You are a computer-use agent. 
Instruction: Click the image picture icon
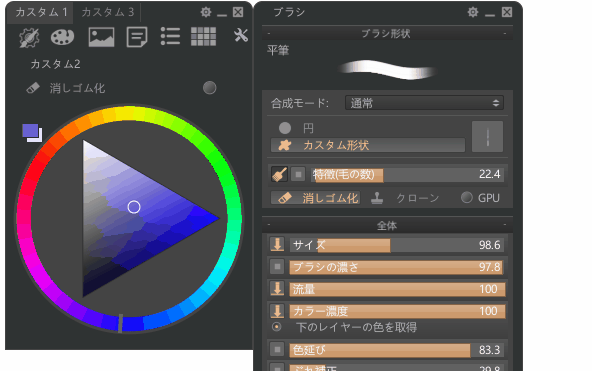101,37
